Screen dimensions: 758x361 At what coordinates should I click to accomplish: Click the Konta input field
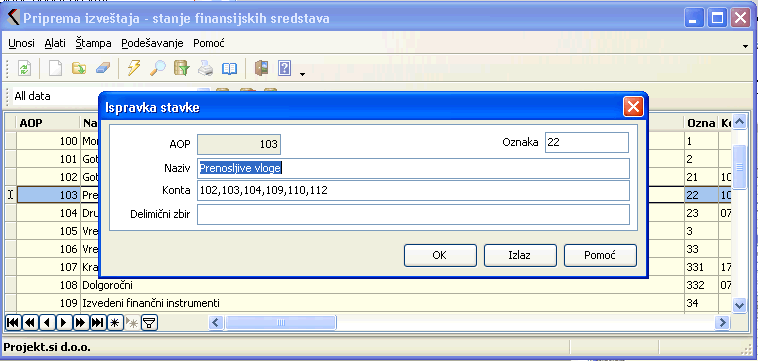tap(413, 191)
